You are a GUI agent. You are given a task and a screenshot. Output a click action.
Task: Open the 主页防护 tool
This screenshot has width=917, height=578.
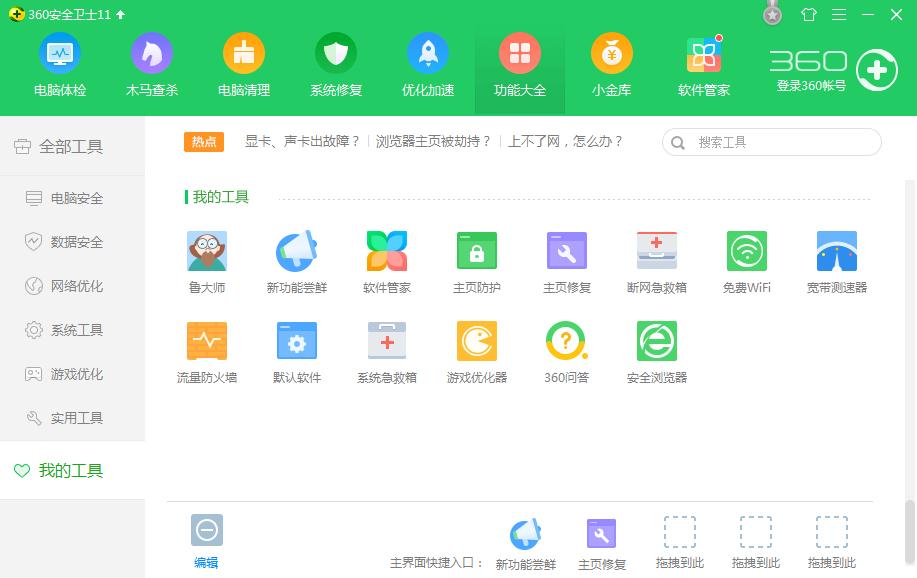[477, 262]
